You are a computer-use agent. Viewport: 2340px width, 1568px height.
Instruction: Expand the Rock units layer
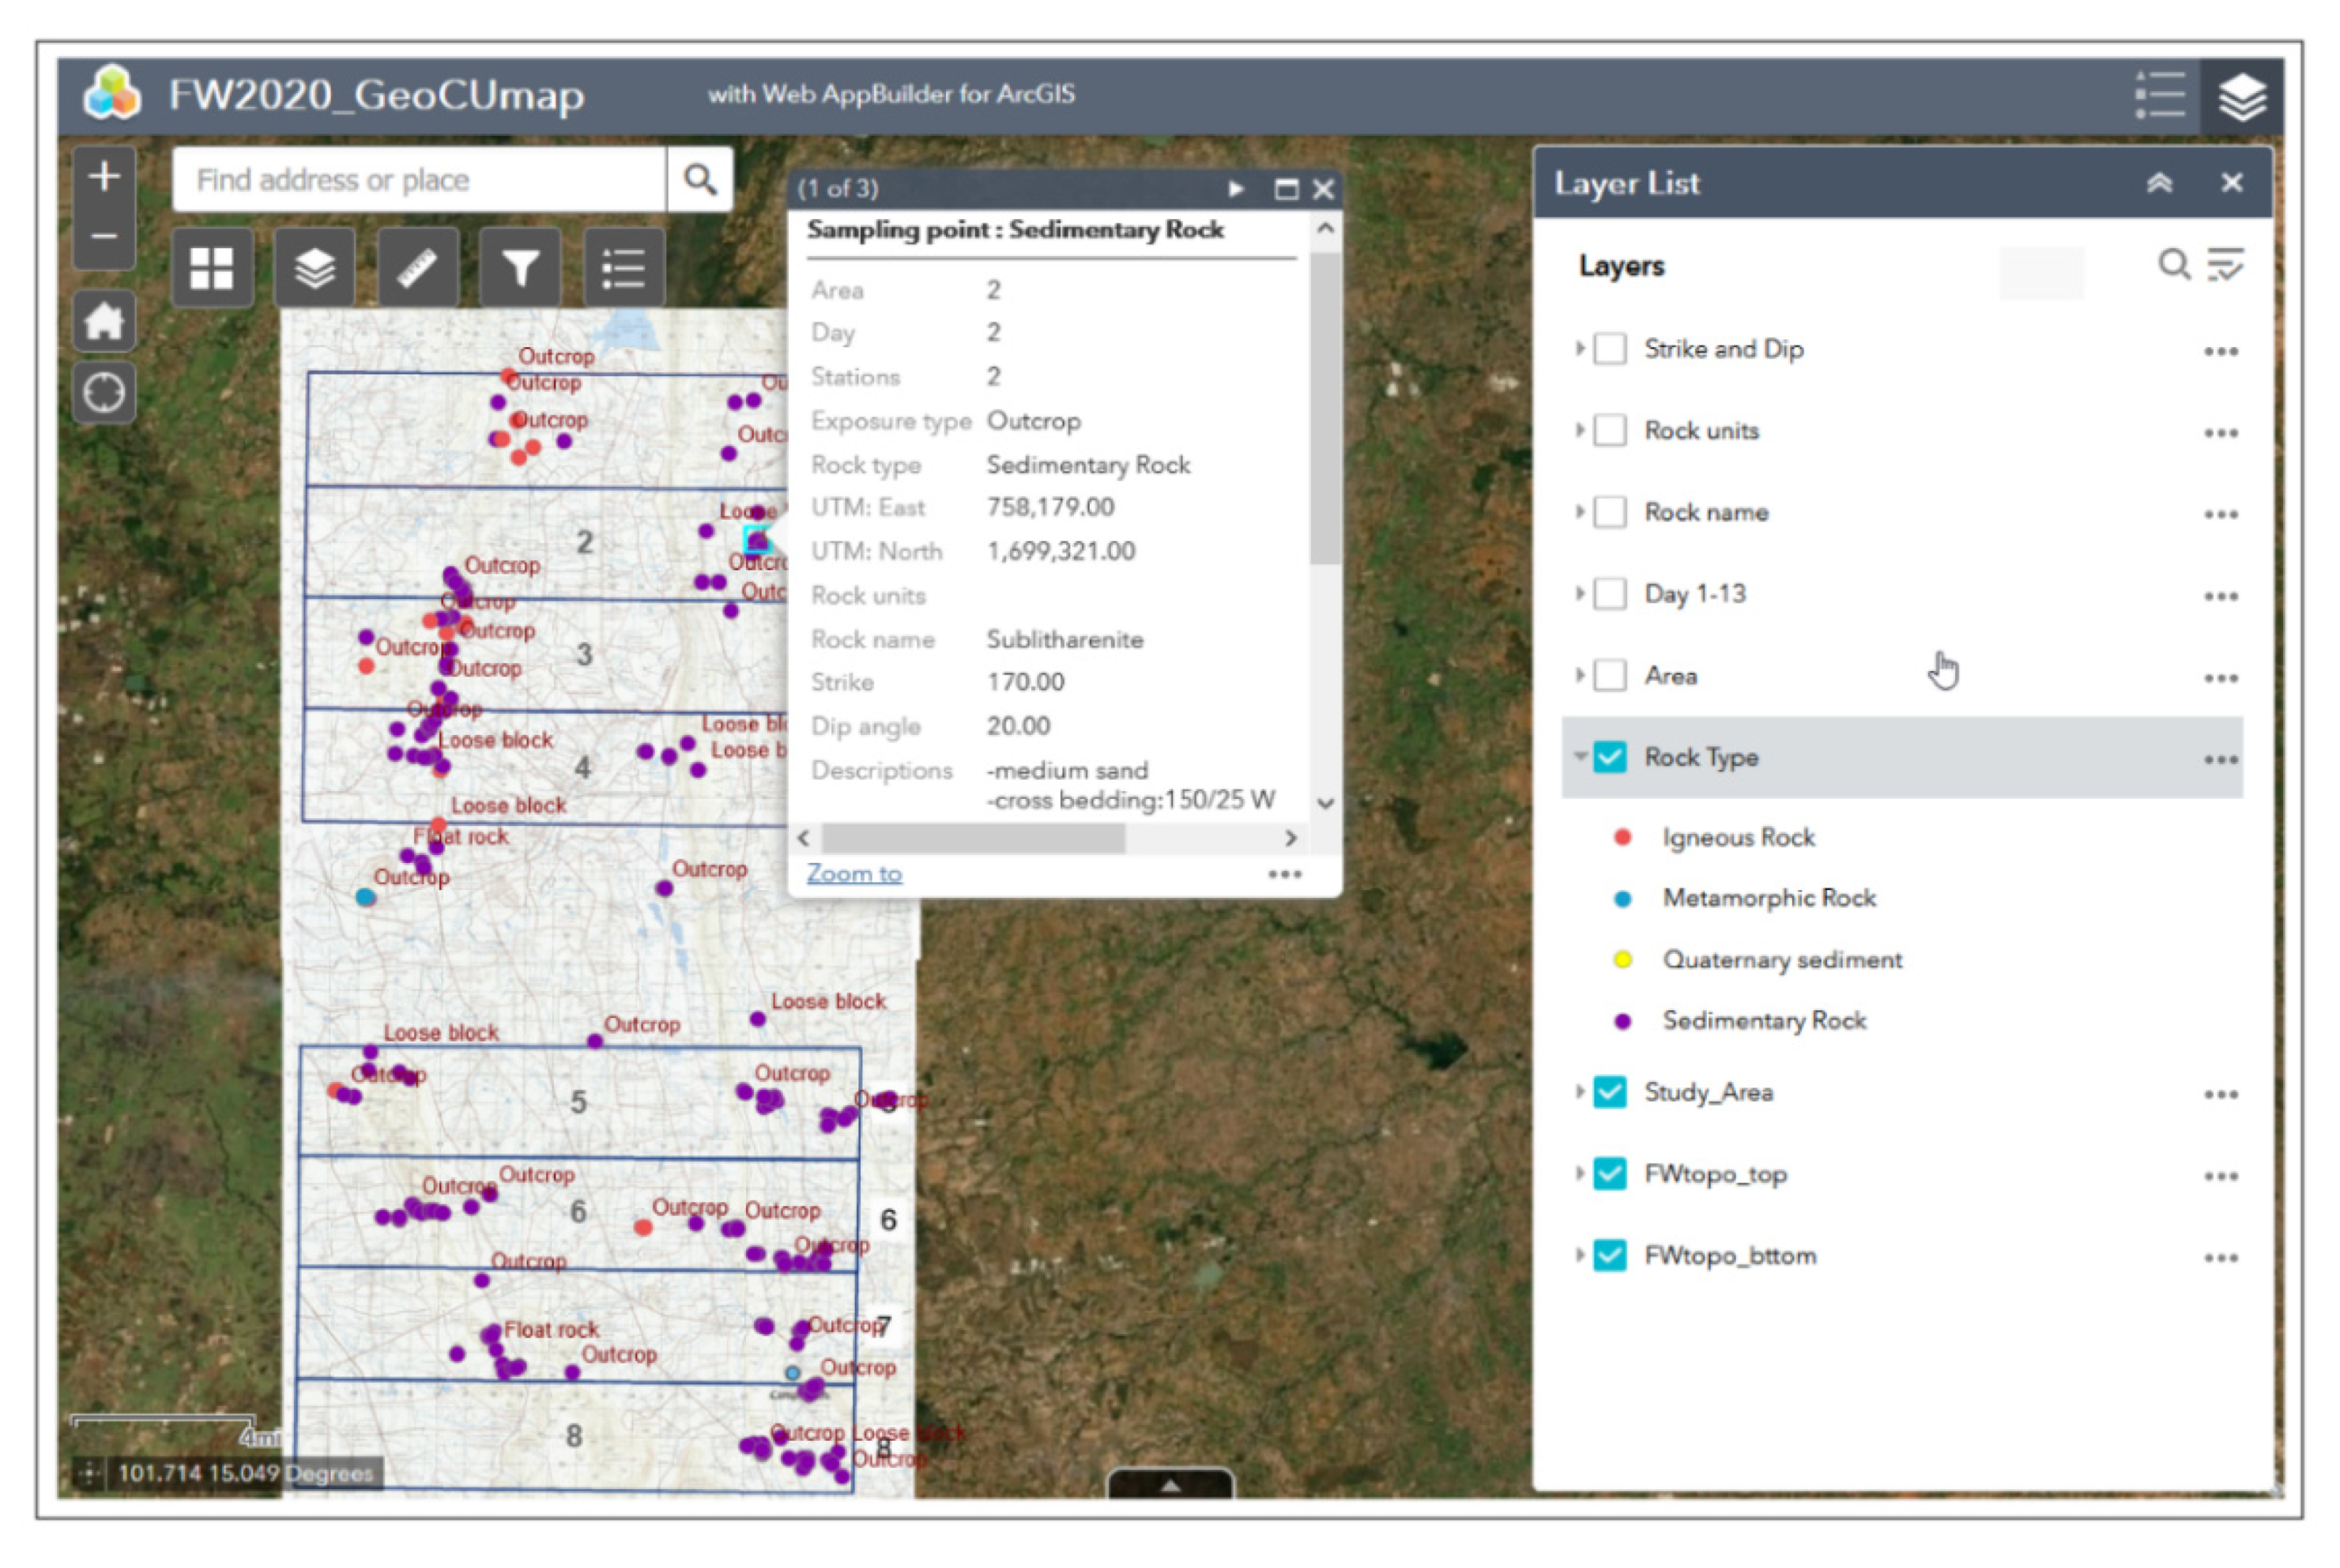[x=1579, y=430]
